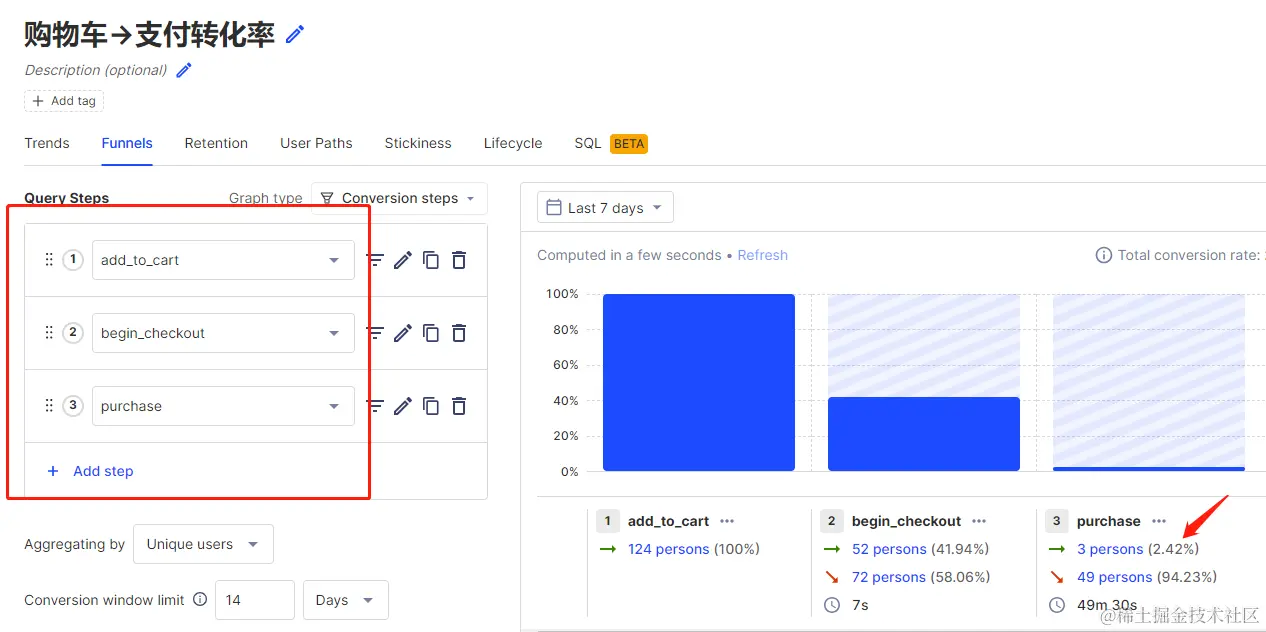This screenshot has height=632, width=1266.
Task: Duplicate the purchase step
Action: [x=431, y=406]
